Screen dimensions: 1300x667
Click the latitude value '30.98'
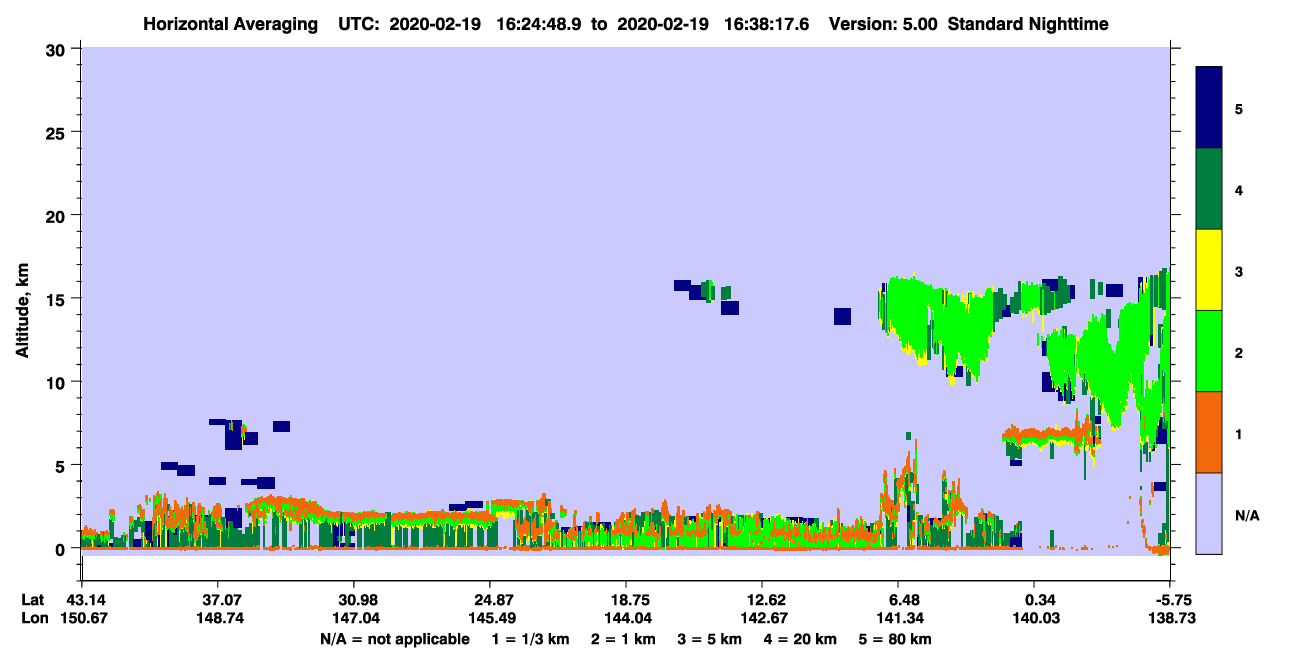click(358, 599)
